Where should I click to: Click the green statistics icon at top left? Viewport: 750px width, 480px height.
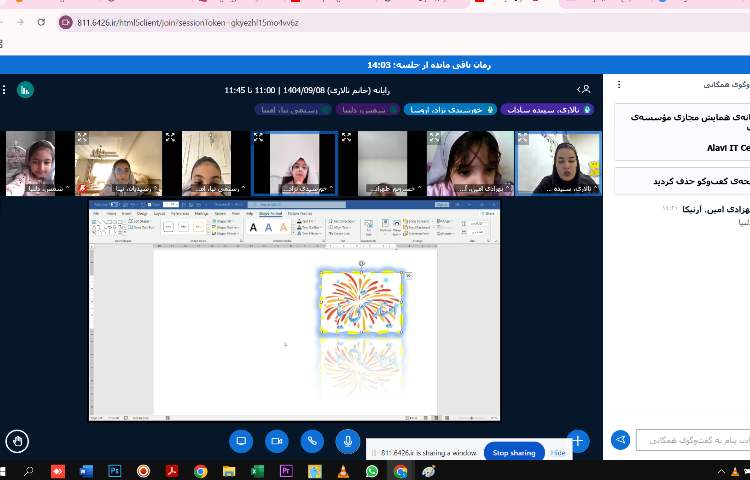coord(25,89)
